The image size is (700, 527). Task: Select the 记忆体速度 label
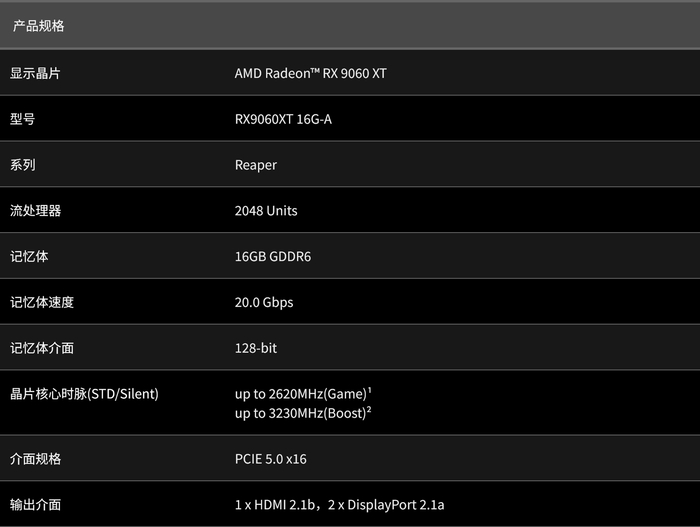point(42,302)
